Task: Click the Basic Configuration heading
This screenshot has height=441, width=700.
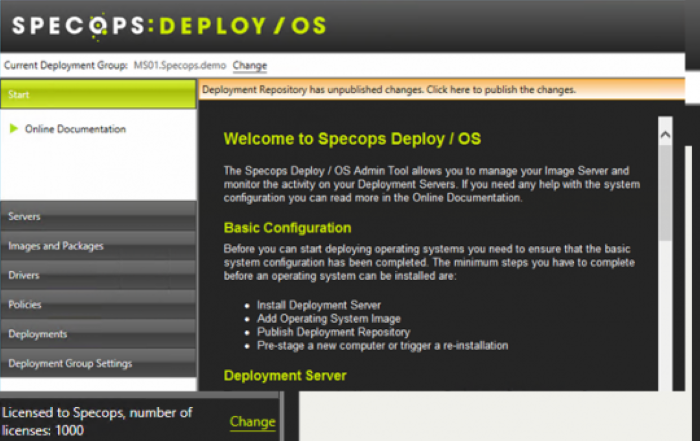Action: 288,228
